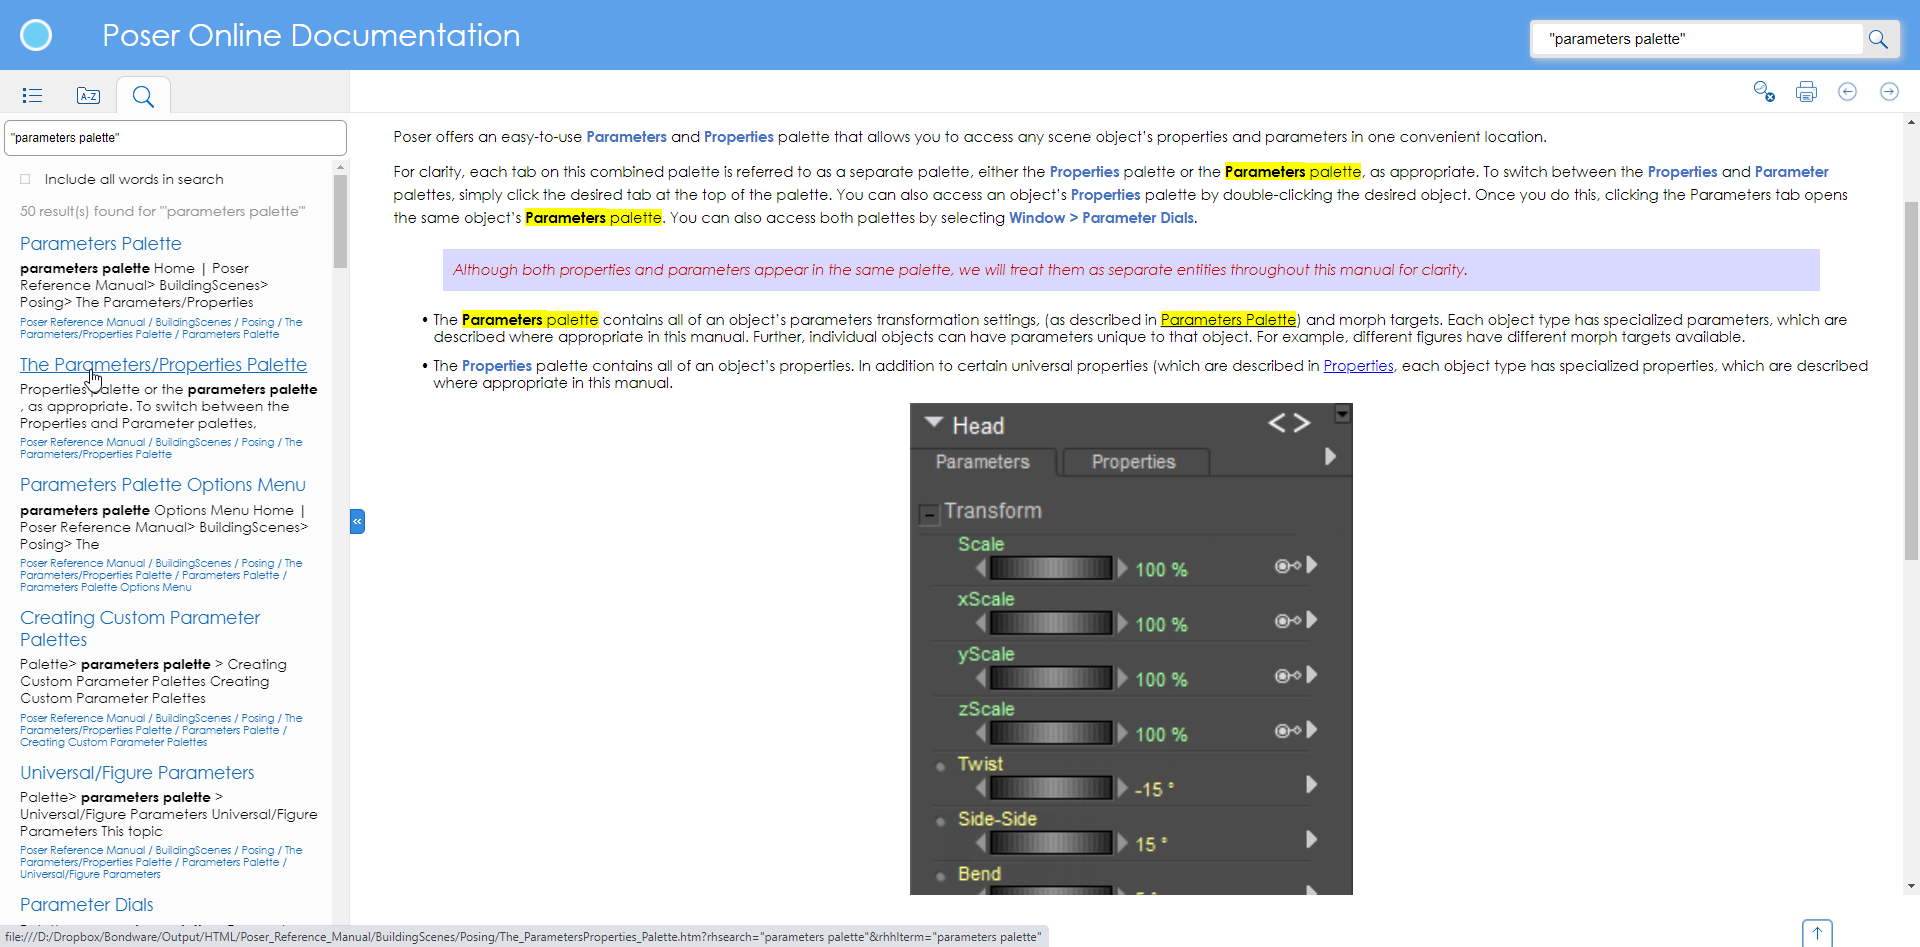The height and width of the screenshot is (947, 1920).
Task: Click breadcrumb path under Universal/Figure Parameters
Action: tap(161, 862)
